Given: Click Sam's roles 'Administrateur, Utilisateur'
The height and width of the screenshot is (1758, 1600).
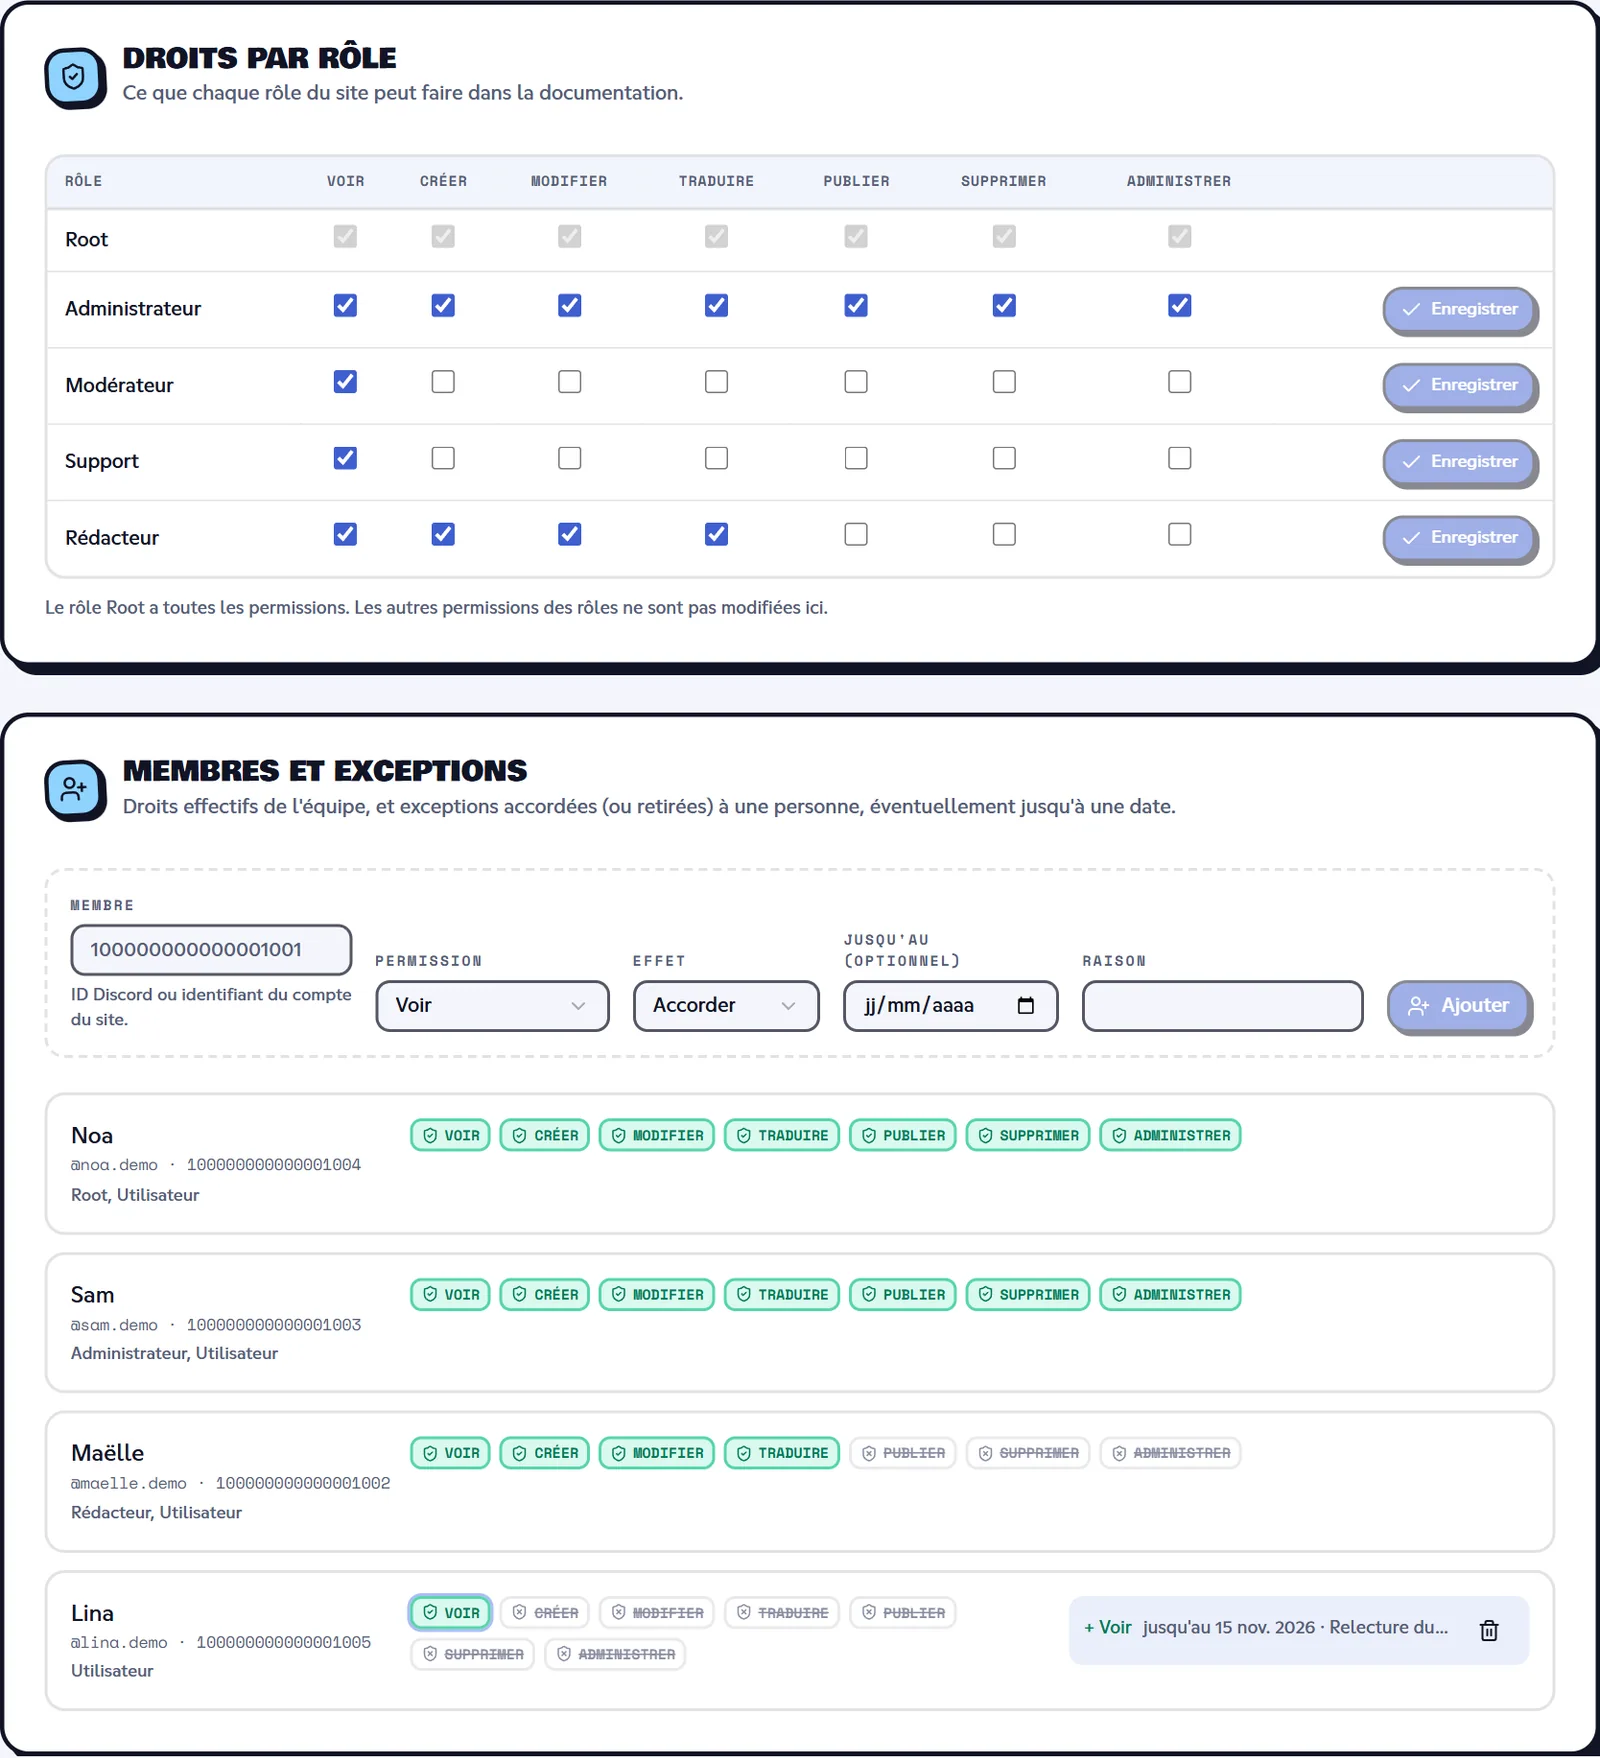Looking at the screenshot, I should tap(174, 1353).
